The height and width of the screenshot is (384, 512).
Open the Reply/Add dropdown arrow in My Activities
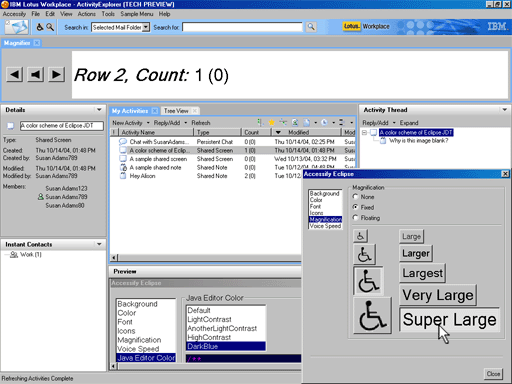[186, 123]
